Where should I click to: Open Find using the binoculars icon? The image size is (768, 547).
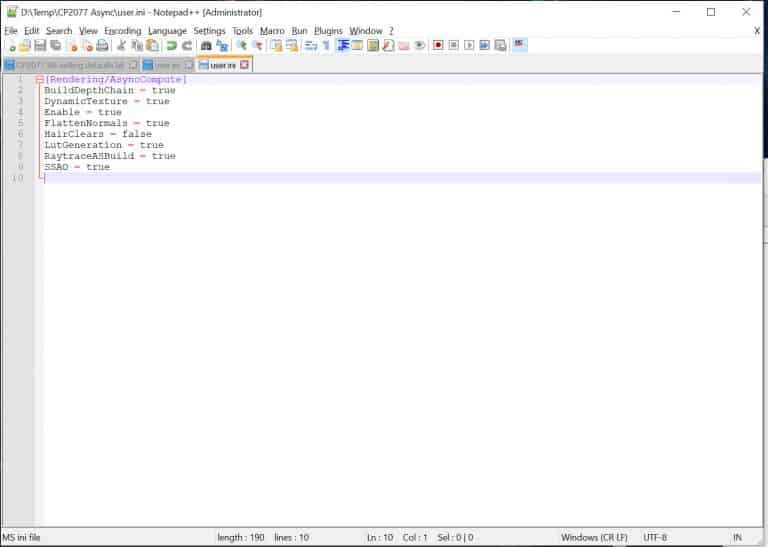click(206, 46)
